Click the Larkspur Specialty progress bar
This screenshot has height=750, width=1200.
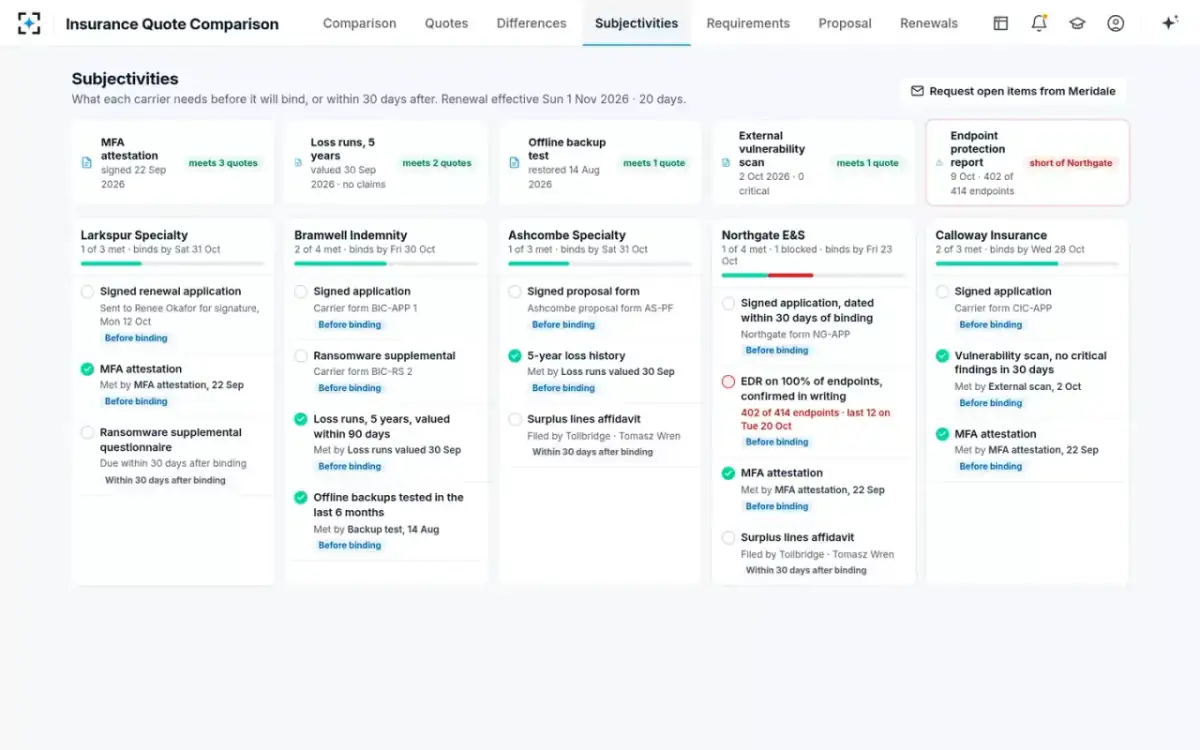[x=172, y=264]
